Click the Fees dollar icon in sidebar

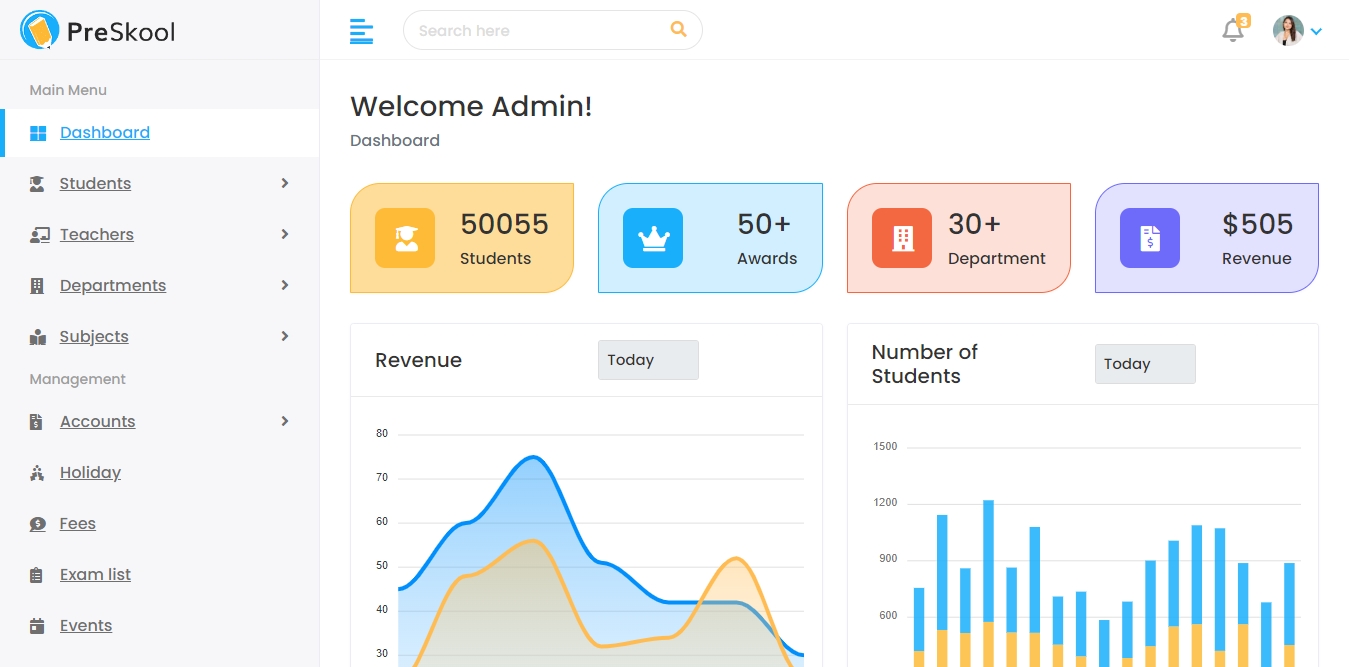click(x=37, y=524)
